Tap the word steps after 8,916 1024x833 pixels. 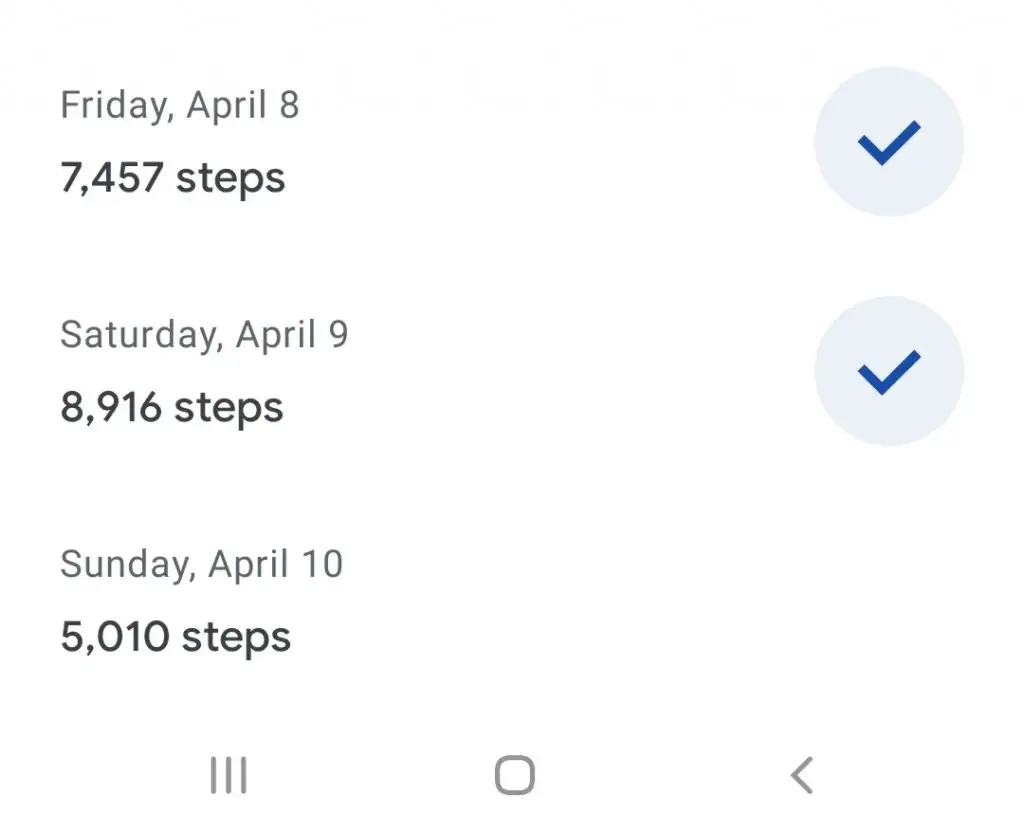pos(229,409)
